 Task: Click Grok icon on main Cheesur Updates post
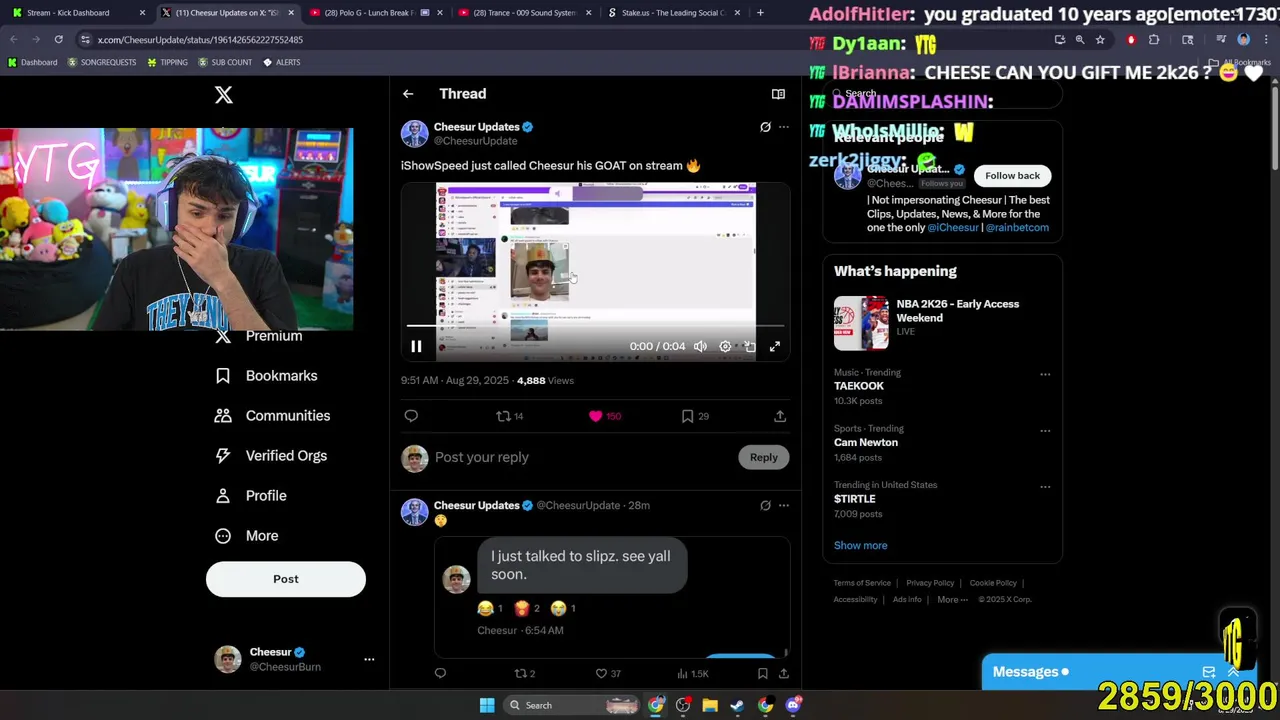click(765, 127)
